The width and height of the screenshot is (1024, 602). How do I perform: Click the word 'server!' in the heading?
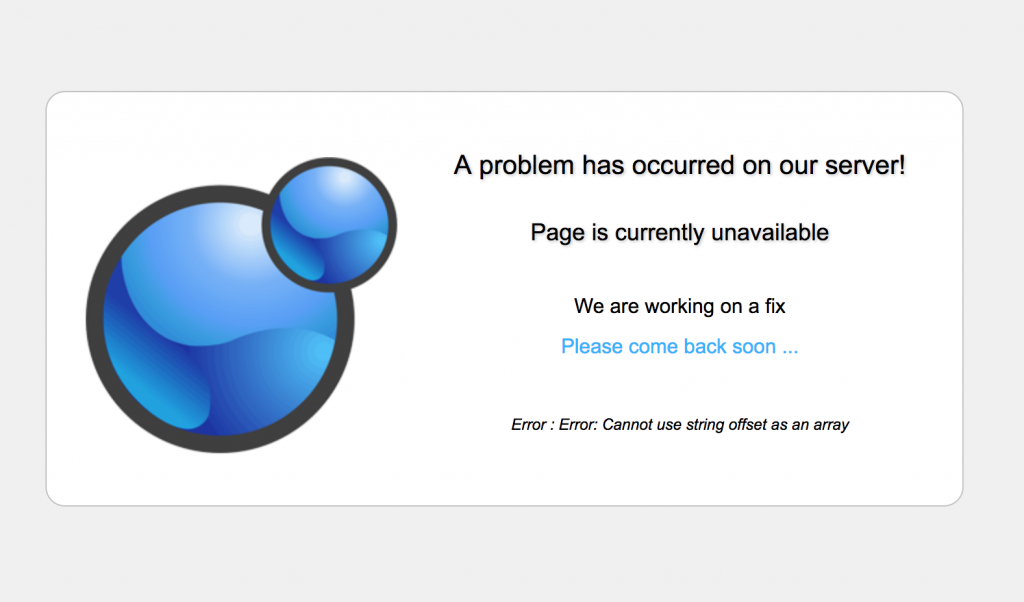click(x=865, y=165)
